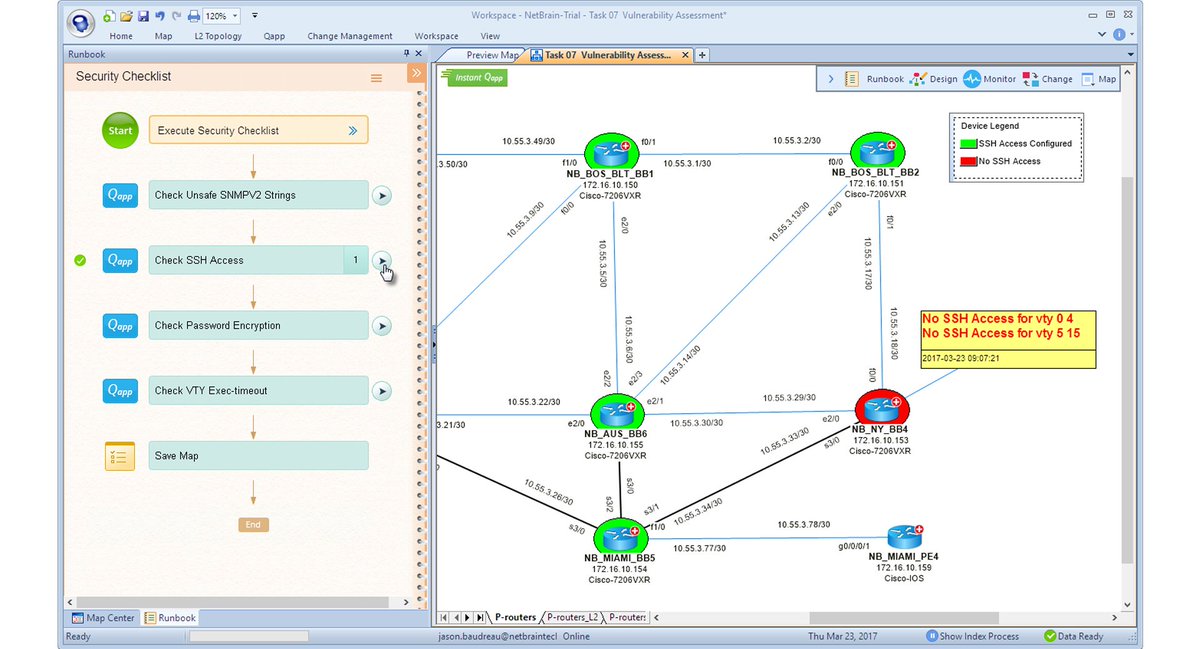Click the open folder icon
1200x649 pixels.
(x=126, y=16)
